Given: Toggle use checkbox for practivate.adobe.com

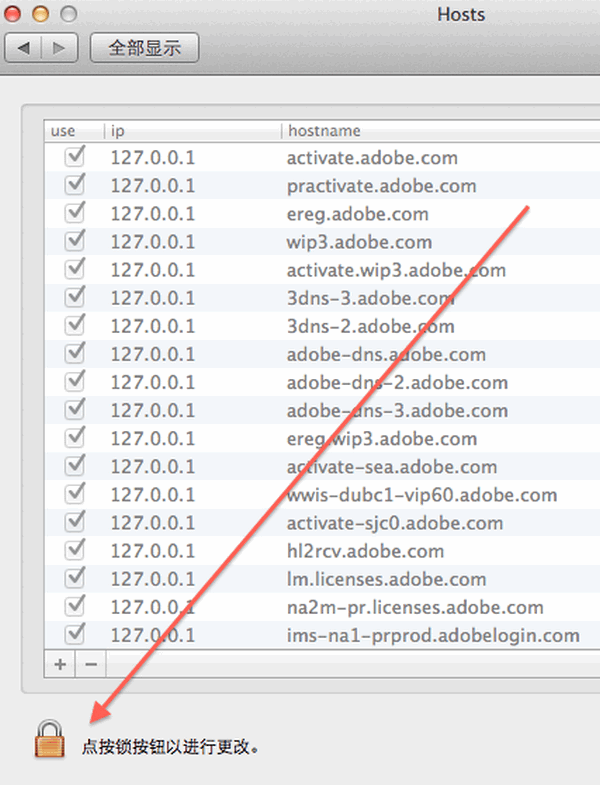Looking at the screenshot, I should 75,185.
